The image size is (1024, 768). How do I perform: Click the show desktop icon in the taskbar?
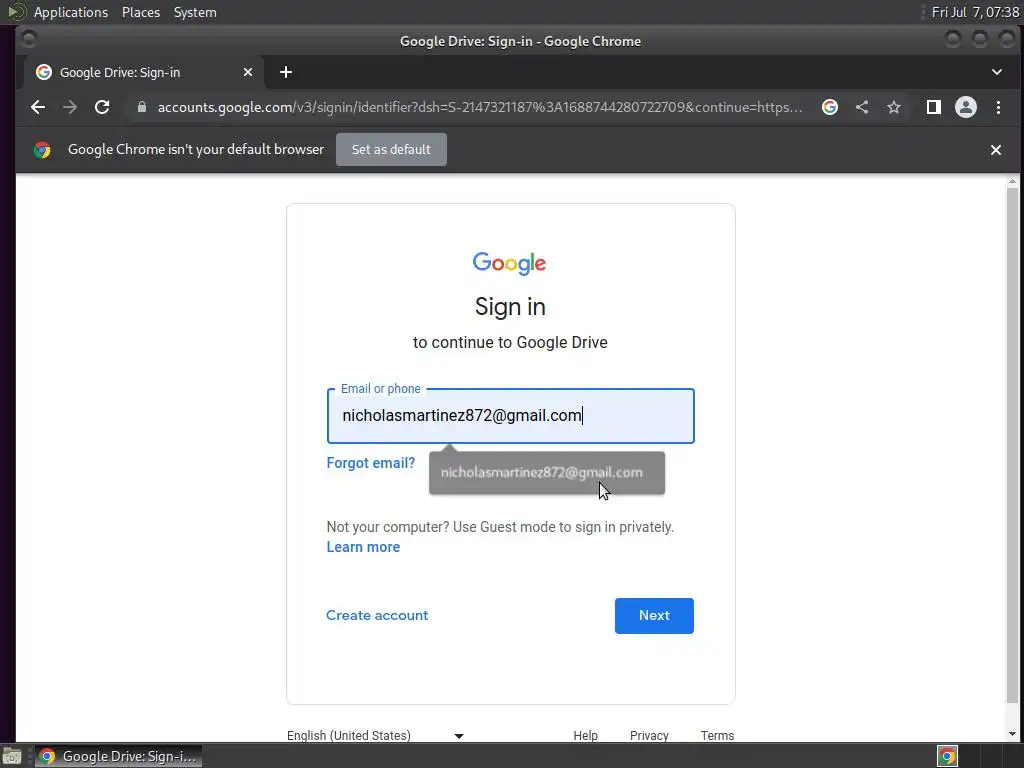[12, 756]
